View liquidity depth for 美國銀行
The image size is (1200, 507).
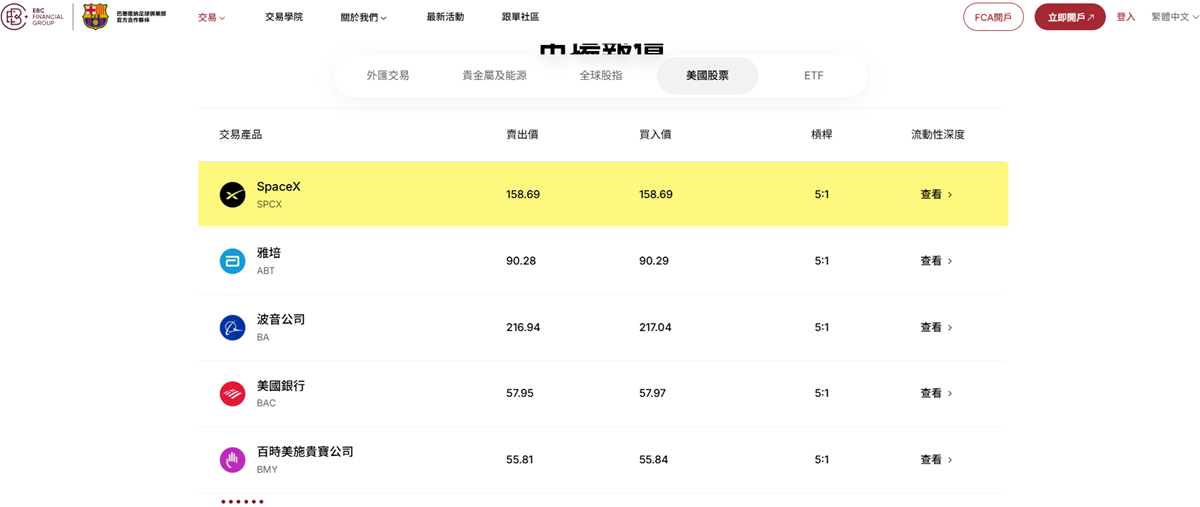(x=936, y=393)
